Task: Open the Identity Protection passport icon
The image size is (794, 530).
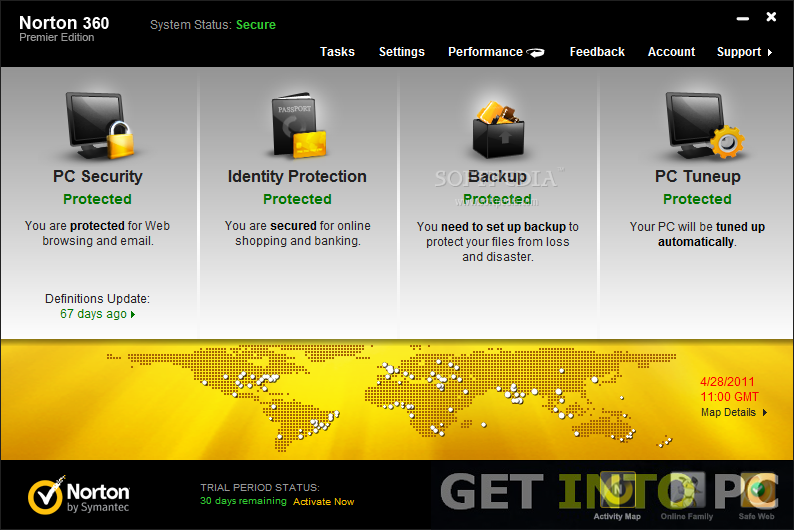Action: coord(299,125)
